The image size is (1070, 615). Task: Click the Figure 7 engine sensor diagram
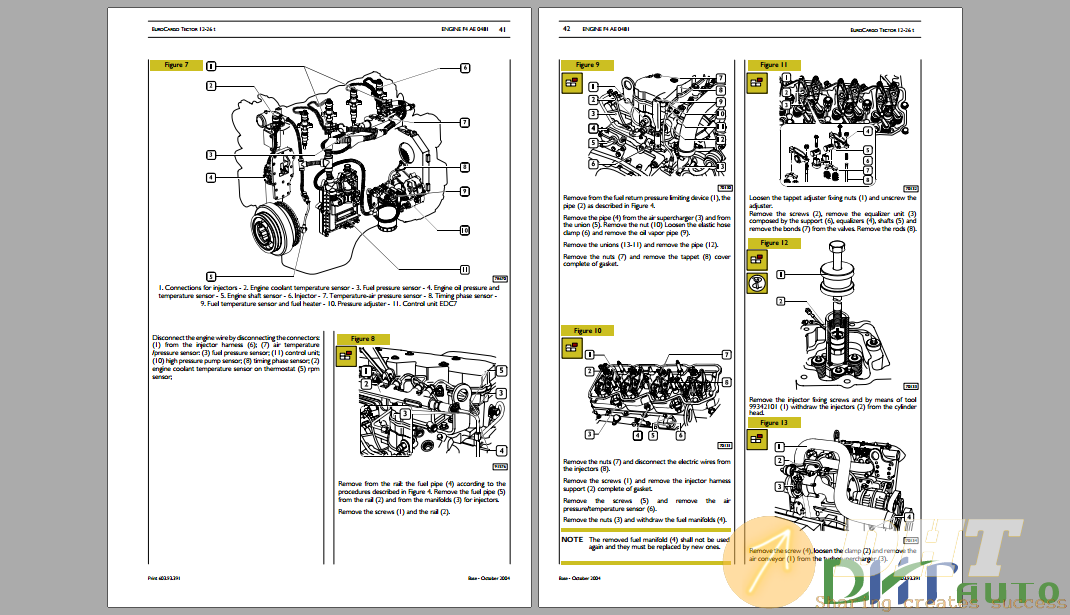click(339, 171)
